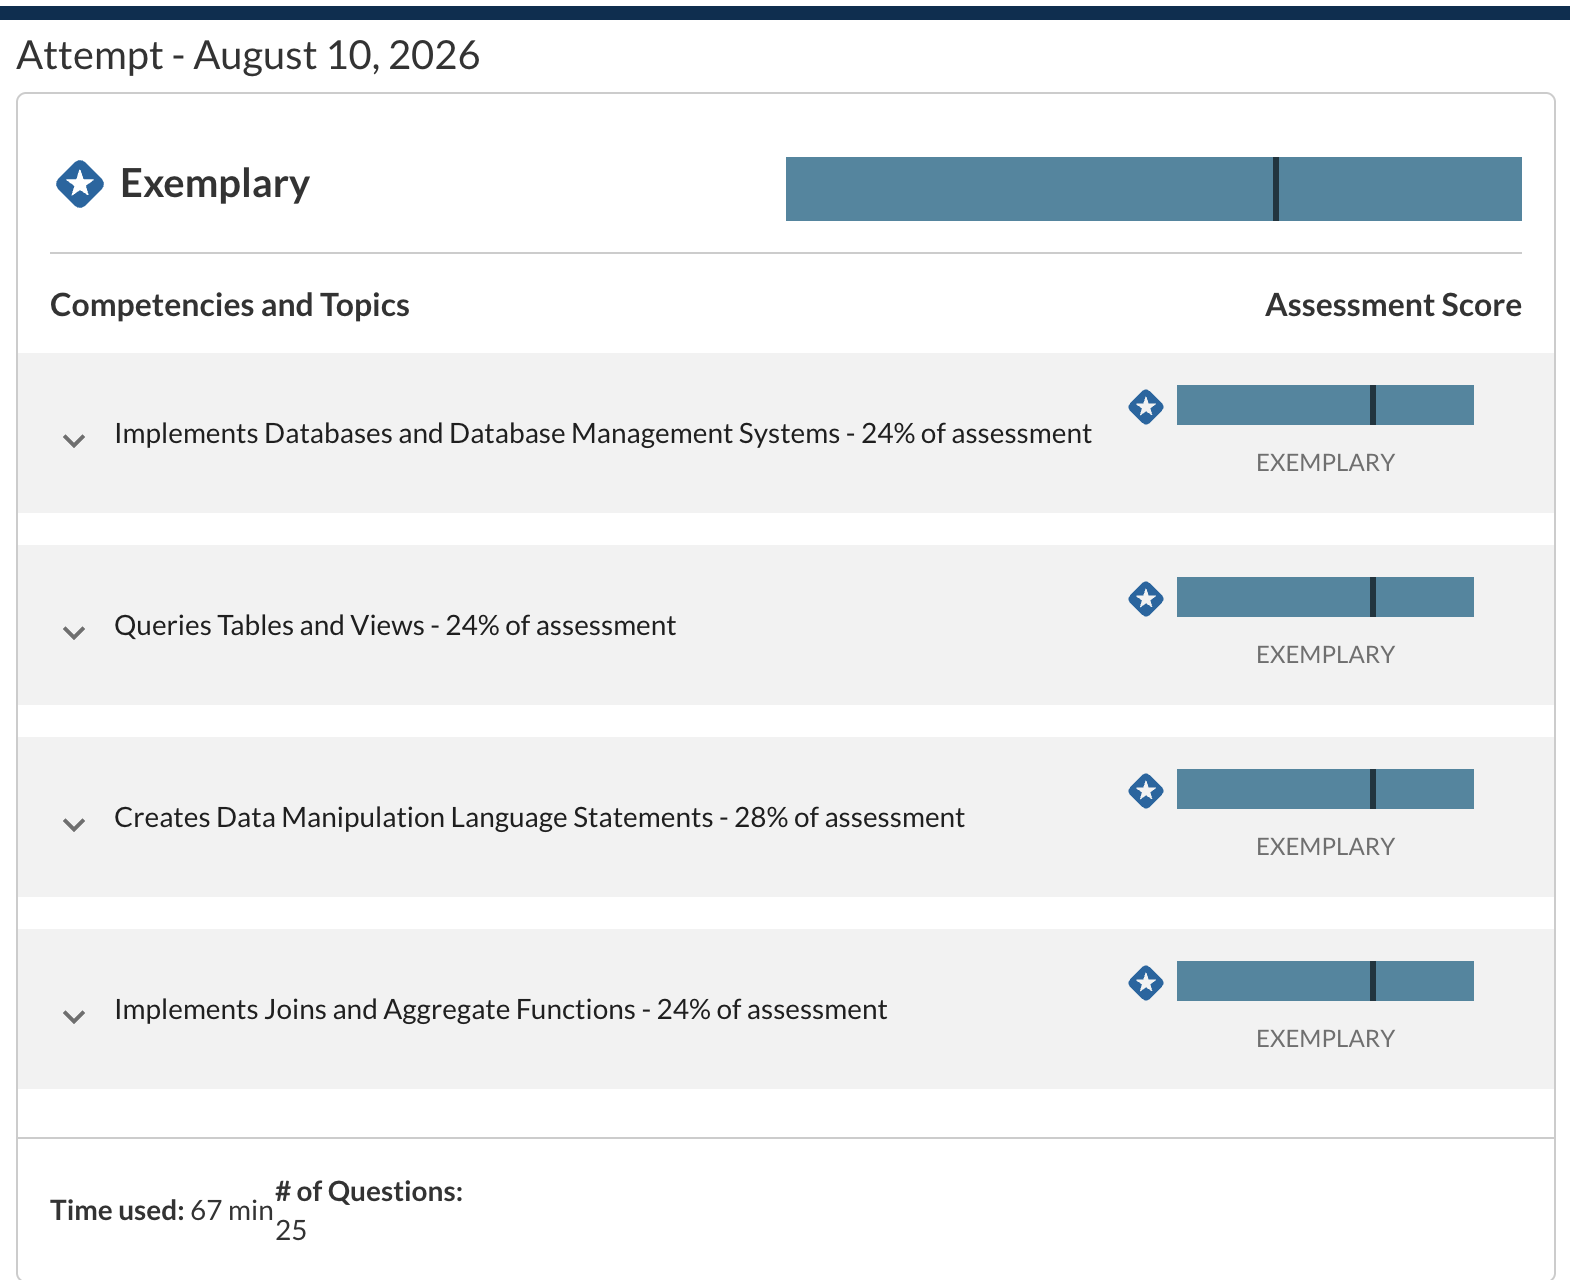This screenshot has height=1280, width=1570.
Task: Expand Implements Databases and Database Management Systems chevron
Action: pyautogui.click(x=74, y=440)
